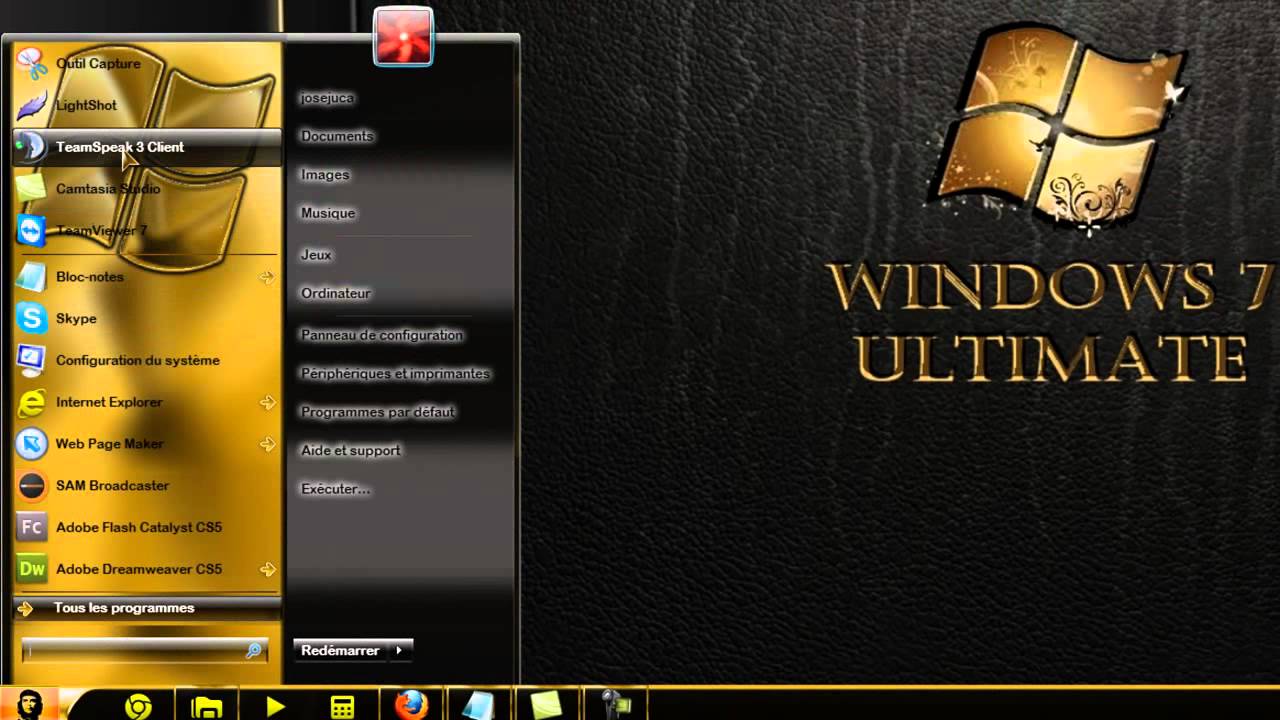Click the media player play taskbar icon
1280x720 pixels.
tap(275, 707)
